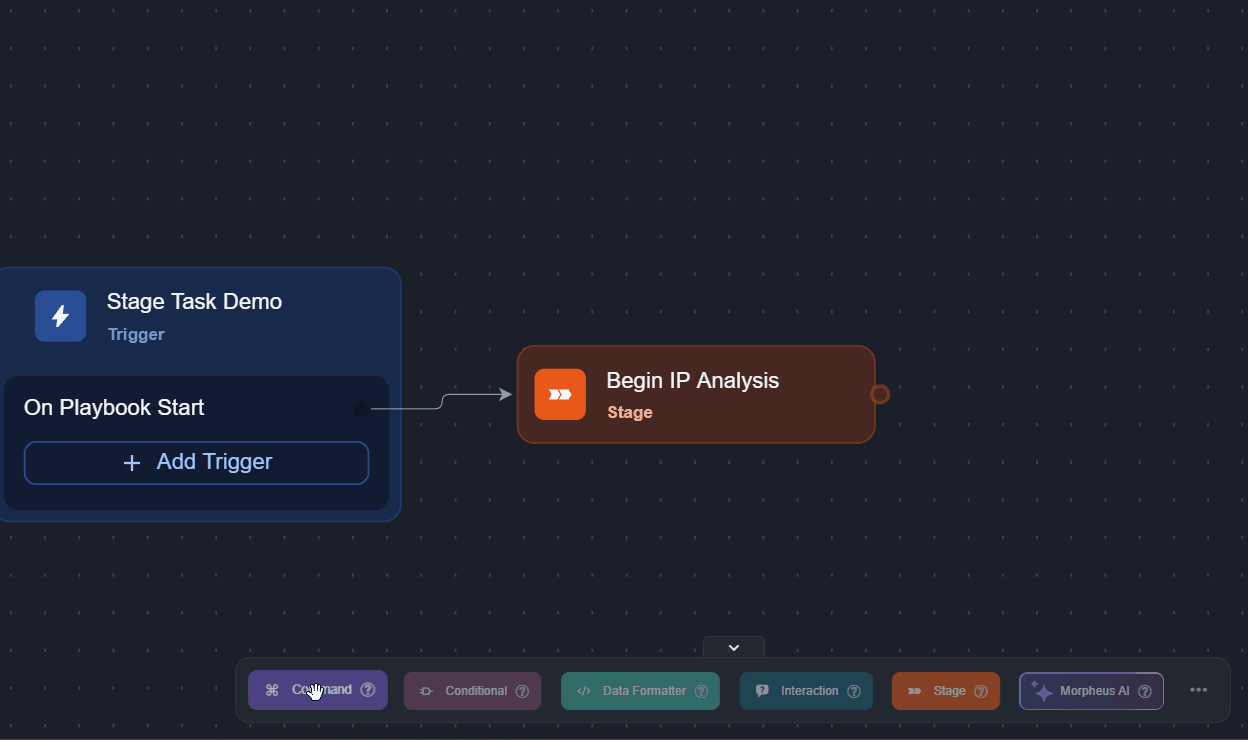Pick the Stage node type in toolbar
This screenshot has width=1248, height=740.
tap(938, 691)
